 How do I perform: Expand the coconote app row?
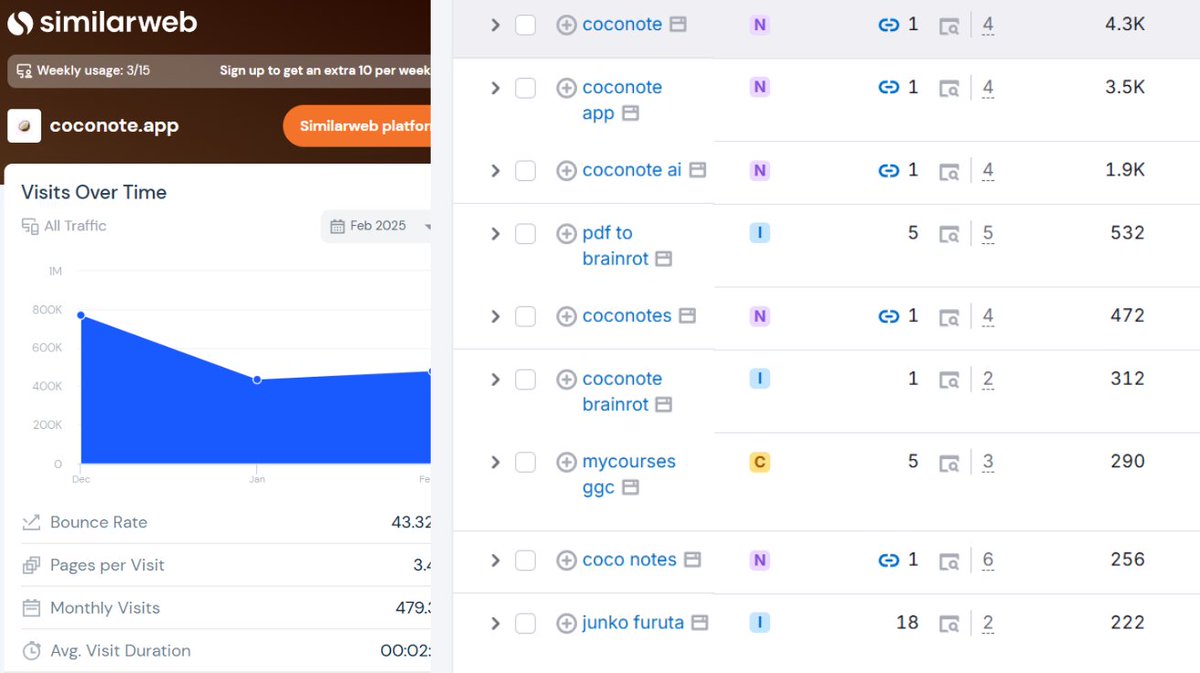tap(494, 88)
